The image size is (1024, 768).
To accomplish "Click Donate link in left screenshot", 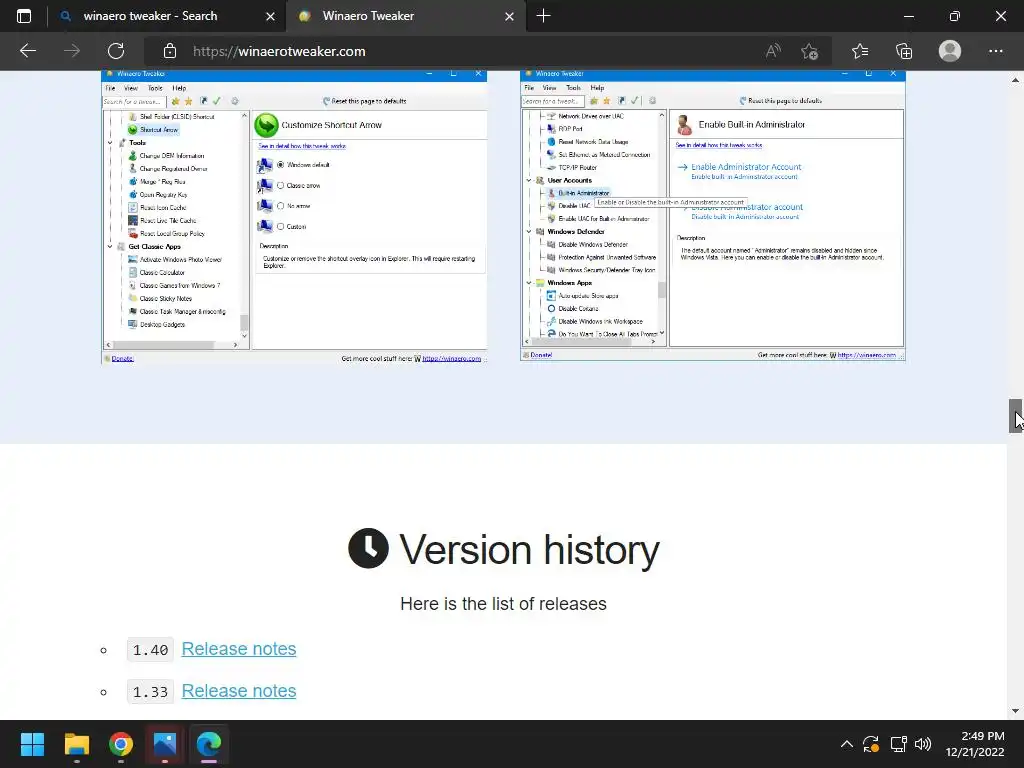I will point(122,359).
